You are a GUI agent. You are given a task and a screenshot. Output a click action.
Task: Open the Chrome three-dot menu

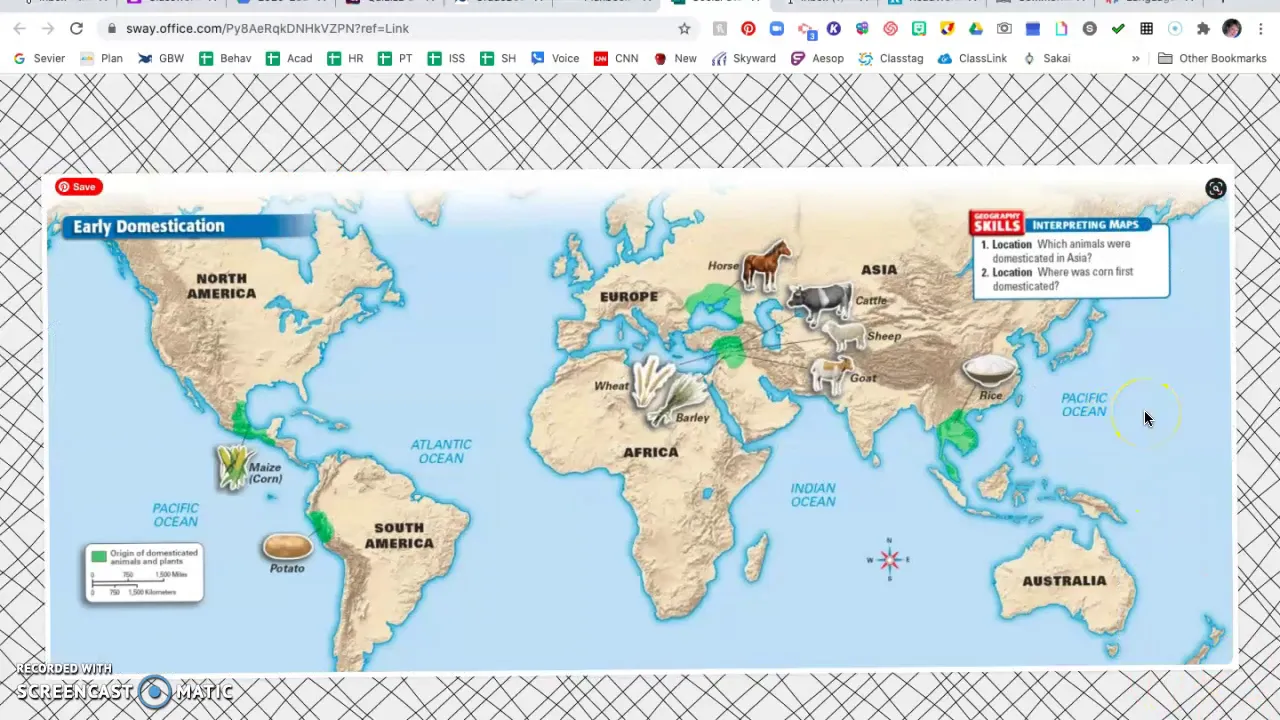tap(1260, 29)
